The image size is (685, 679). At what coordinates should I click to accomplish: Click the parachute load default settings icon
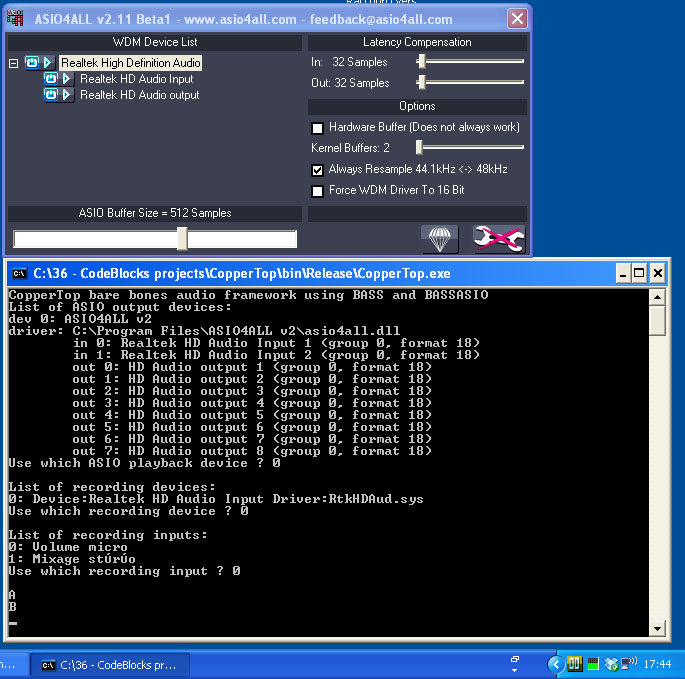tap(440, 239)
